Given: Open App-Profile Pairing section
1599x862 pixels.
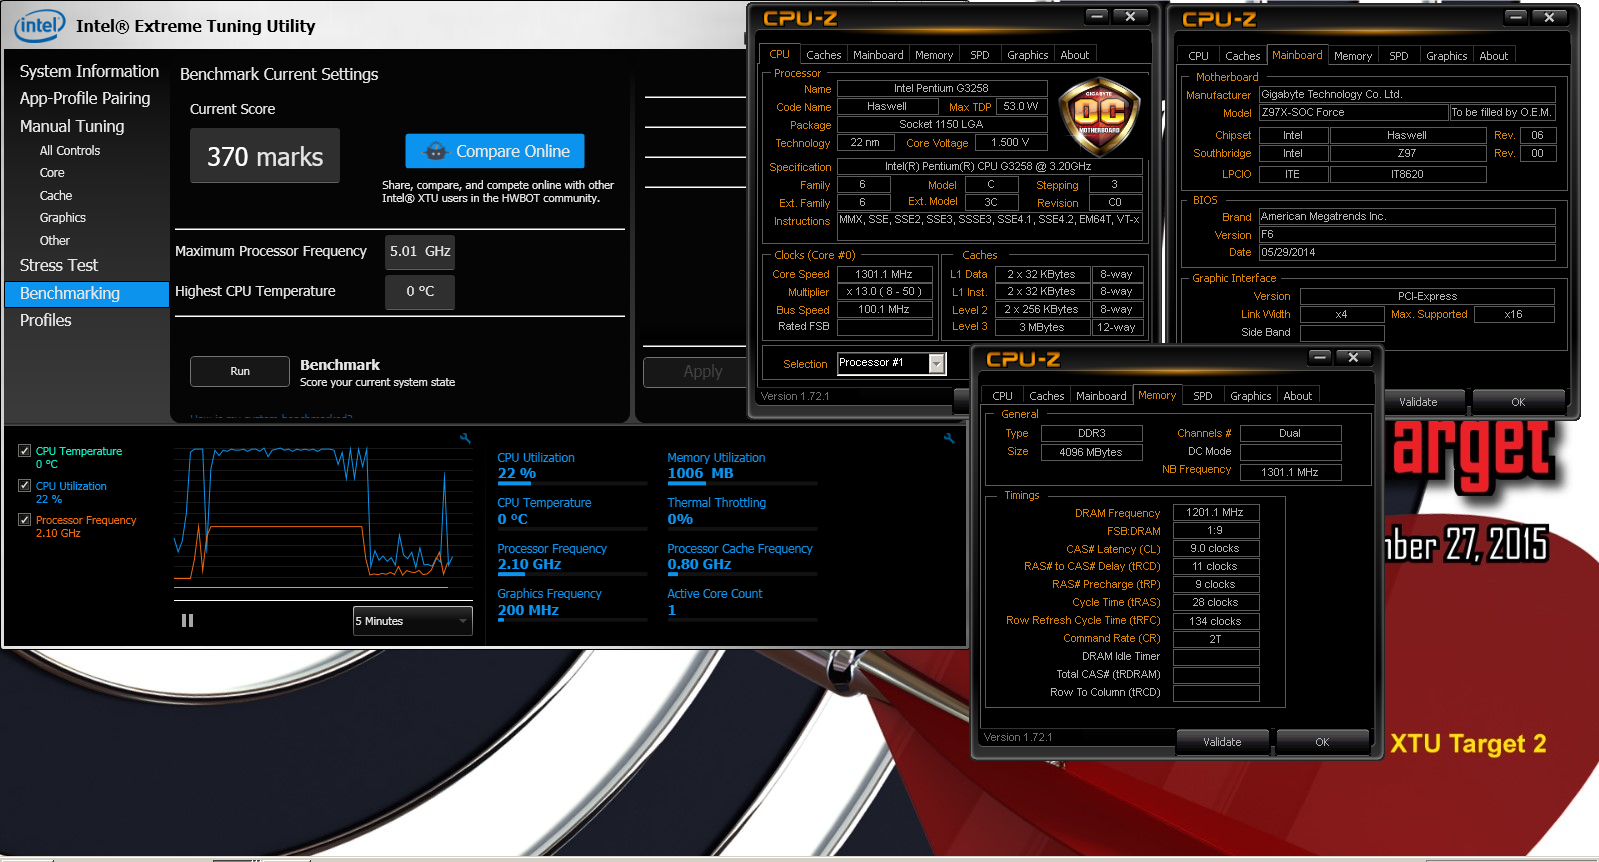Looking at the screenshot, I should point(85,98).
